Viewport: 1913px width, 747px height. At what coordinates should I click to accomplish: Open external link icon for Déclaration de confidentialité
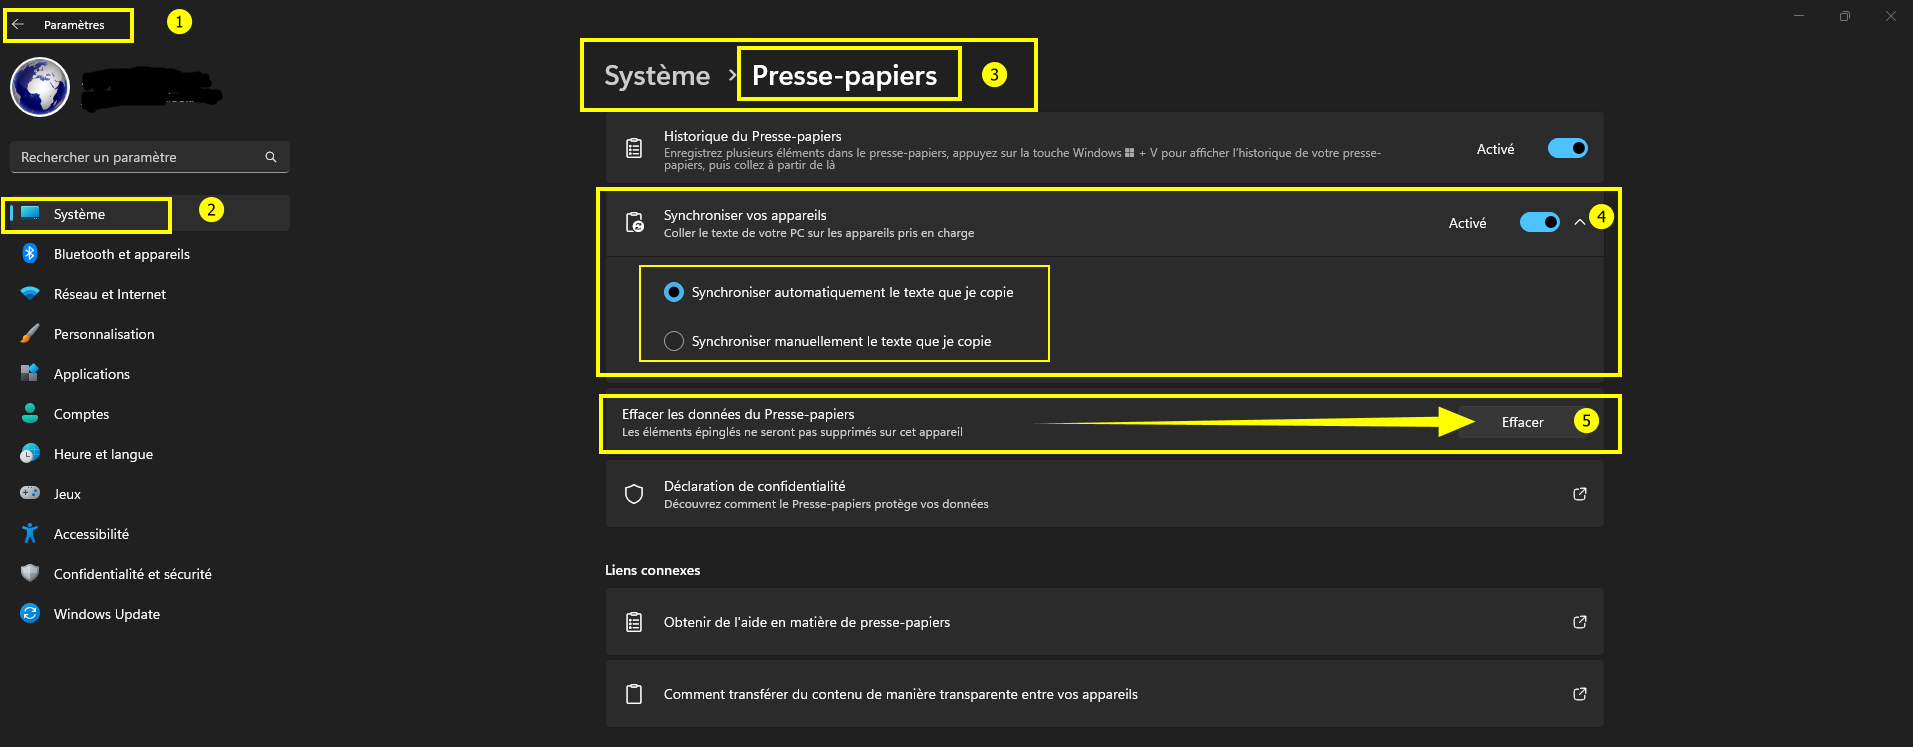pos(1580,494)
